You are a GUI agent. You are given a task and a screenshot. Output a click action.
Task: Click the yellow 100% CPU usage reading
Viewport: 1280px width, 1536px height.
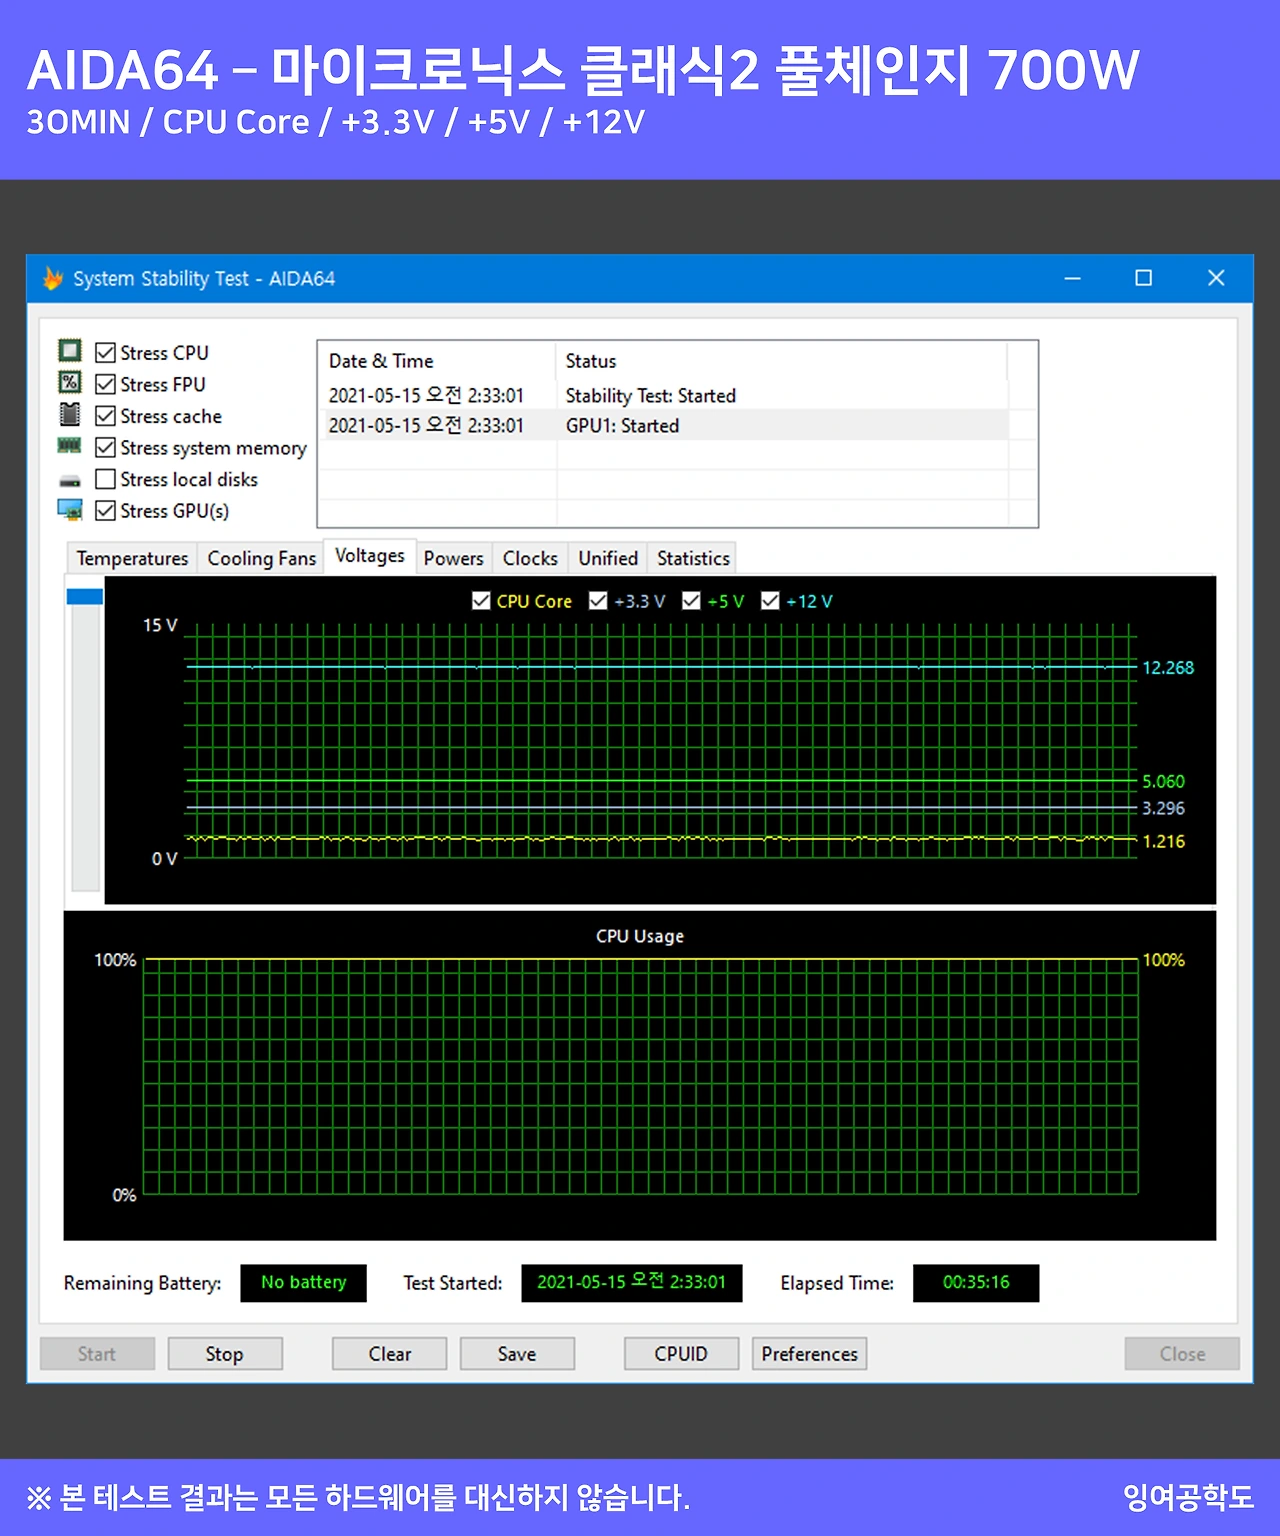coord(1164,960)
